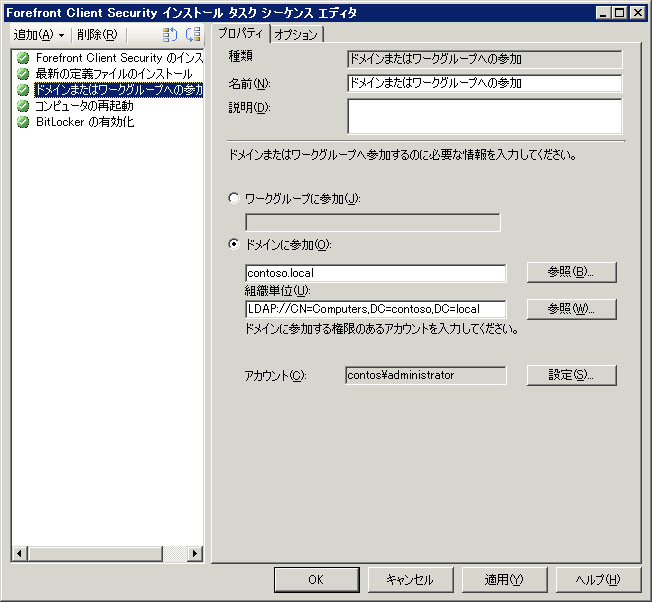This screenshot has height=602, width=652.
Task: Close the task sequence editor window
Action: [x=637, y=13]
